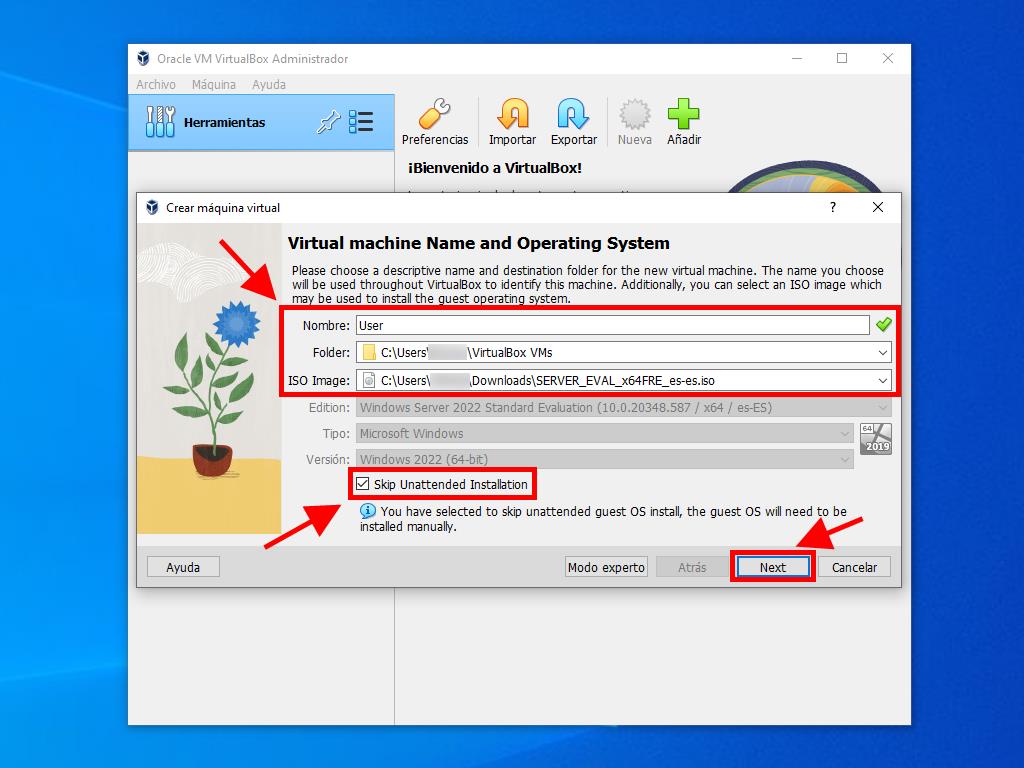The height and width of the screenshot is (768, 1024).
Task: Click the Ayuda button in dialog
Action: pyautogui.click(x=183, y=567)
